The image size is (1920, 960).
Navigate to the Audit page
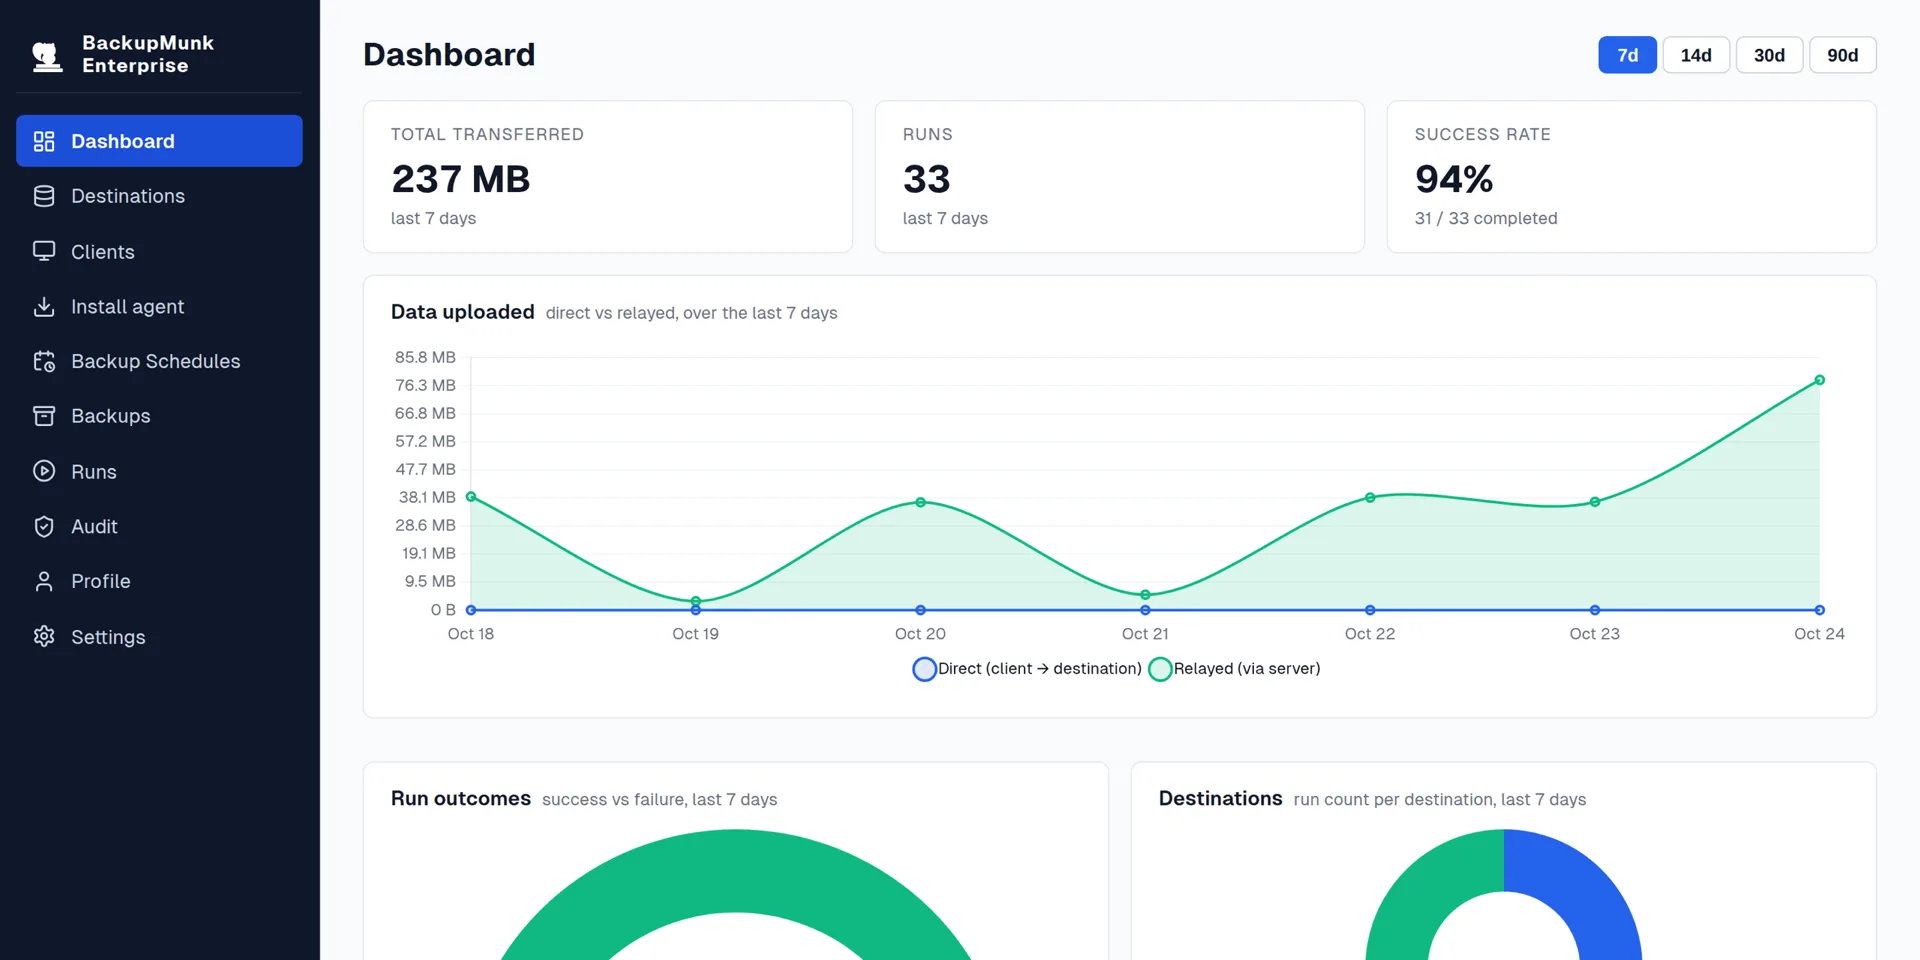[x=159, y=526]
